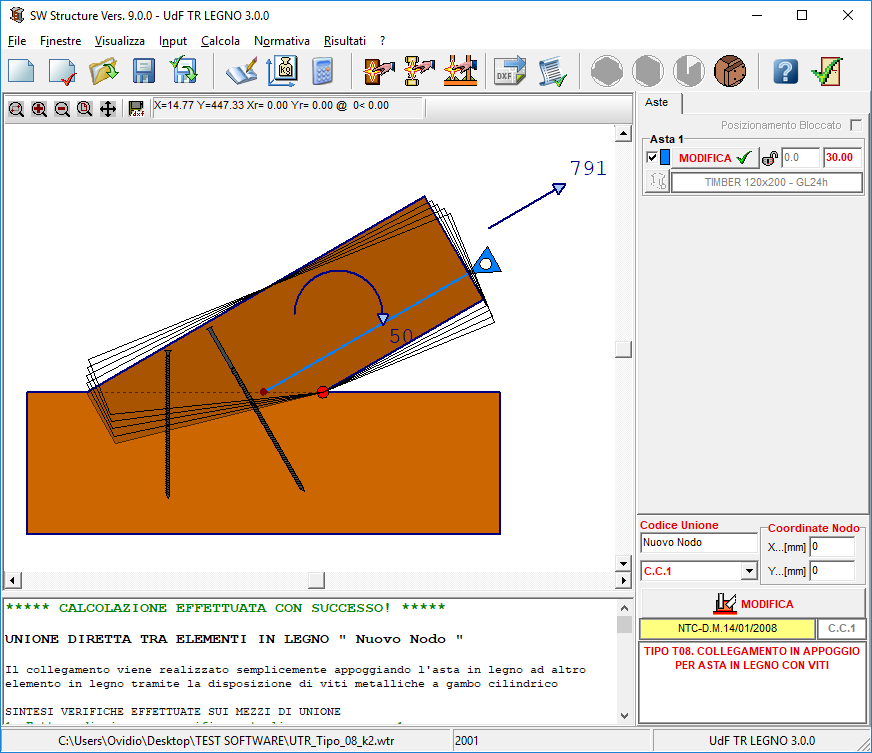Viewport: 872px width, 753px height.
Task: Click second gray hexagon view icon
Action: (x=648, y=71)
